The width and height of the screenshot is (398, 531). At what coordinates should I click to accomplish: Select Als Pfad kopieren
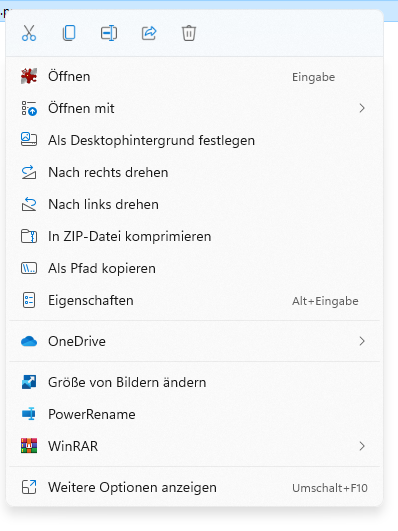pyautogui.click(x=194, y=268)
